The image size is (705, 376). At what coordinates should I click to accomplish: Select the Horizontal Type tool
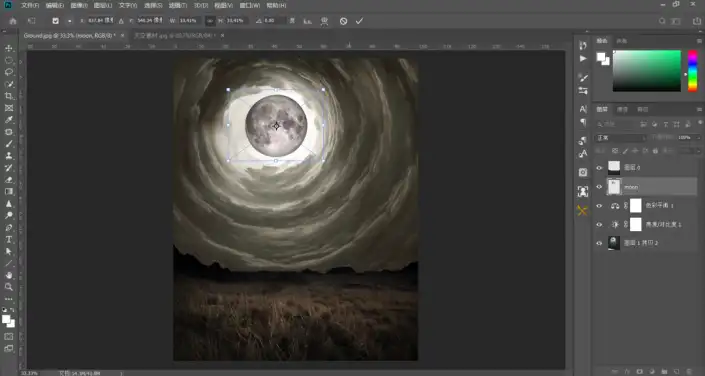pos(9,239)
